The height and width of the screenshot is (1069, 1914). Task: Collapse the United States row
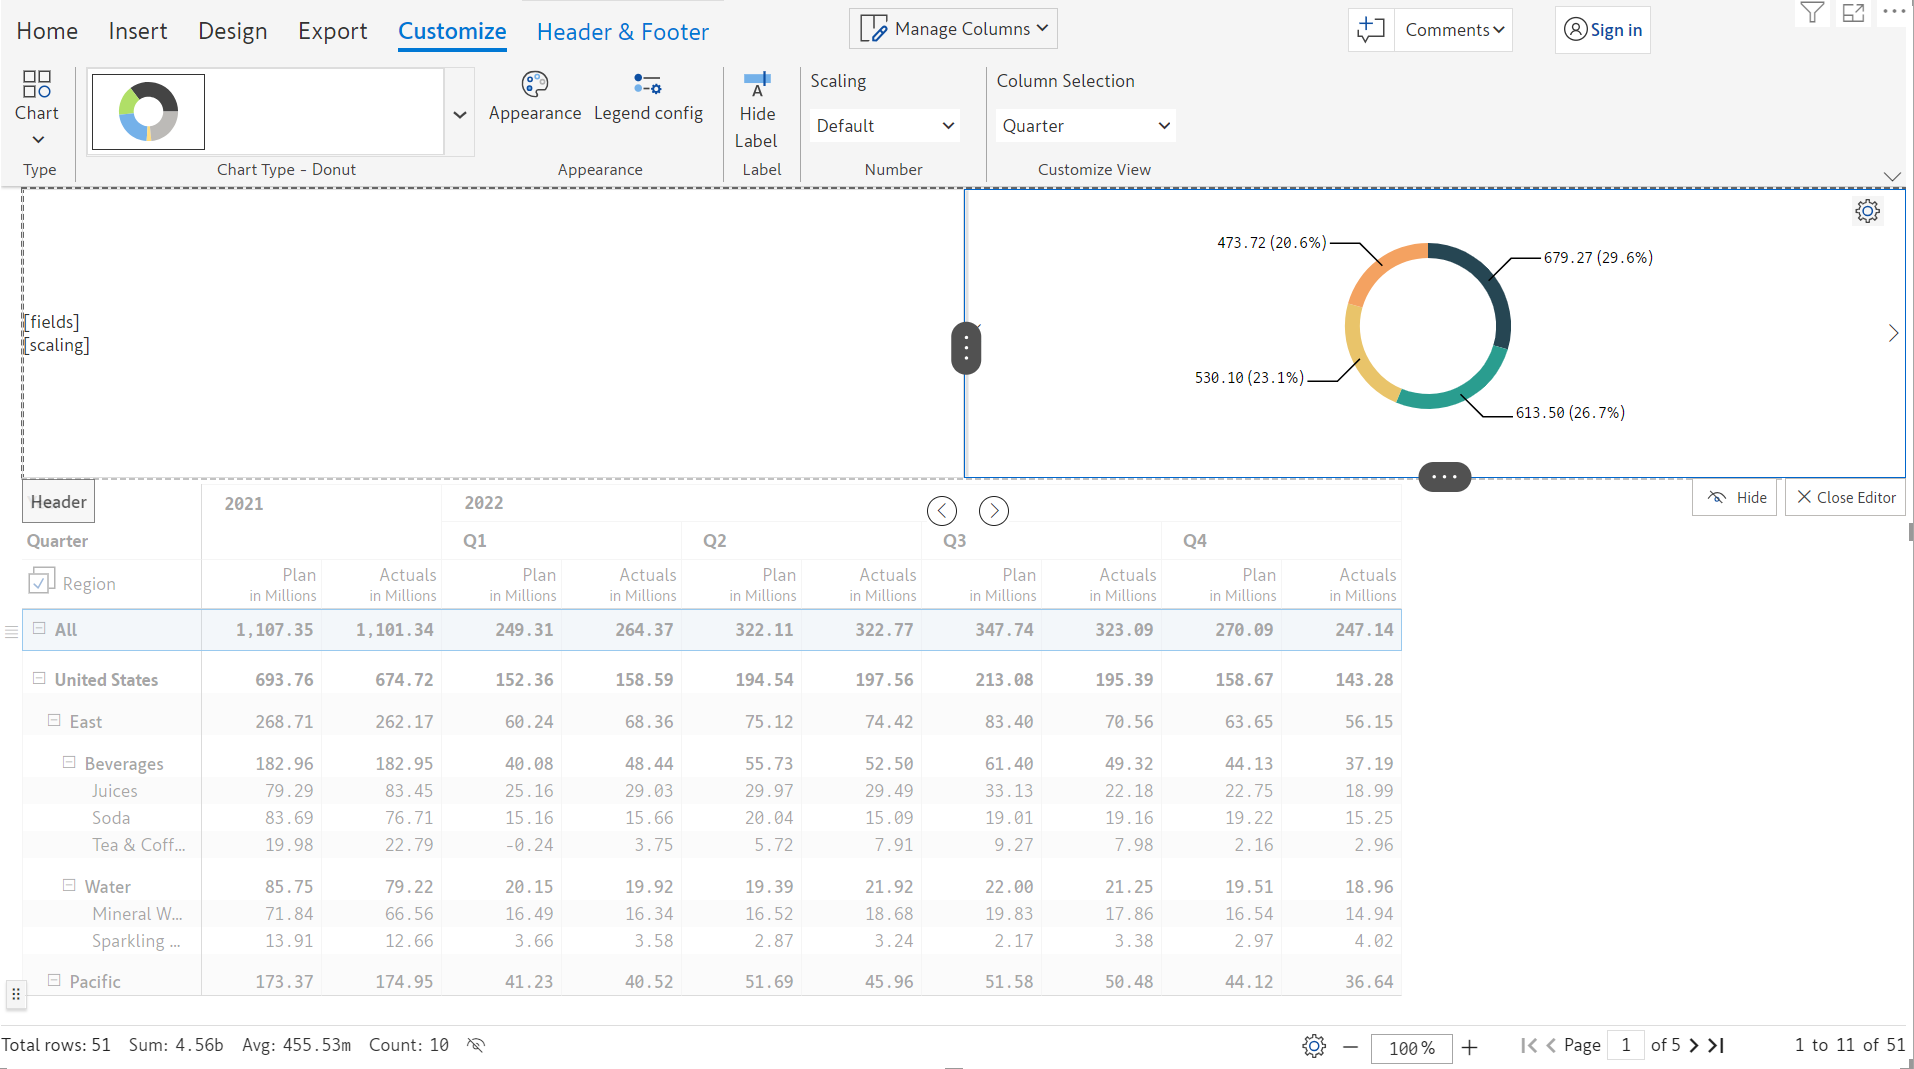pyautogui.click(x=39, y=678)
